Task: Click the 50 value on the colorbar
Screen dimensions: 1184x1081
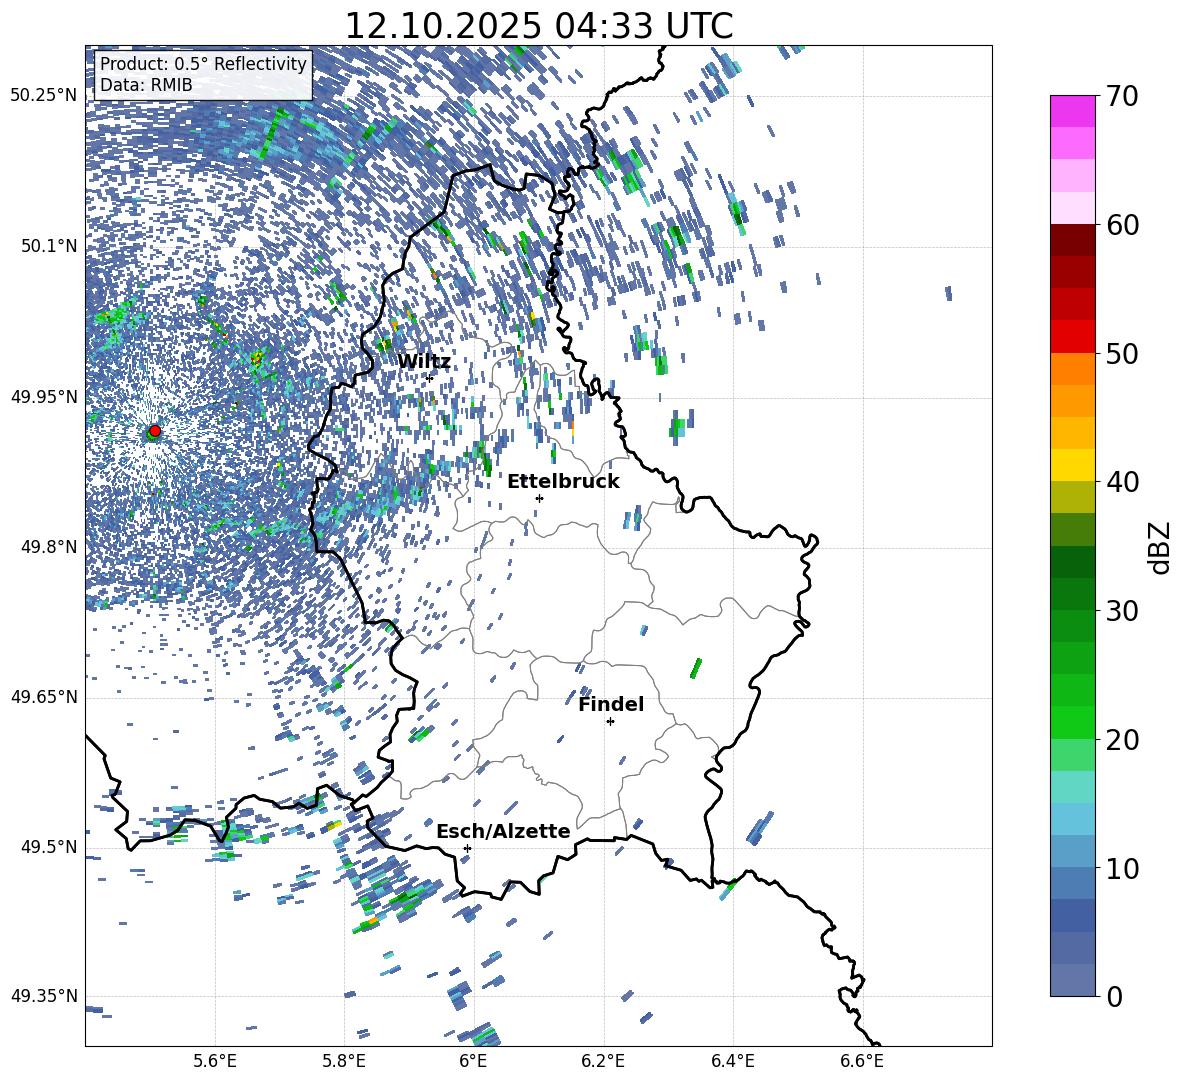Action: (1121, 353)
